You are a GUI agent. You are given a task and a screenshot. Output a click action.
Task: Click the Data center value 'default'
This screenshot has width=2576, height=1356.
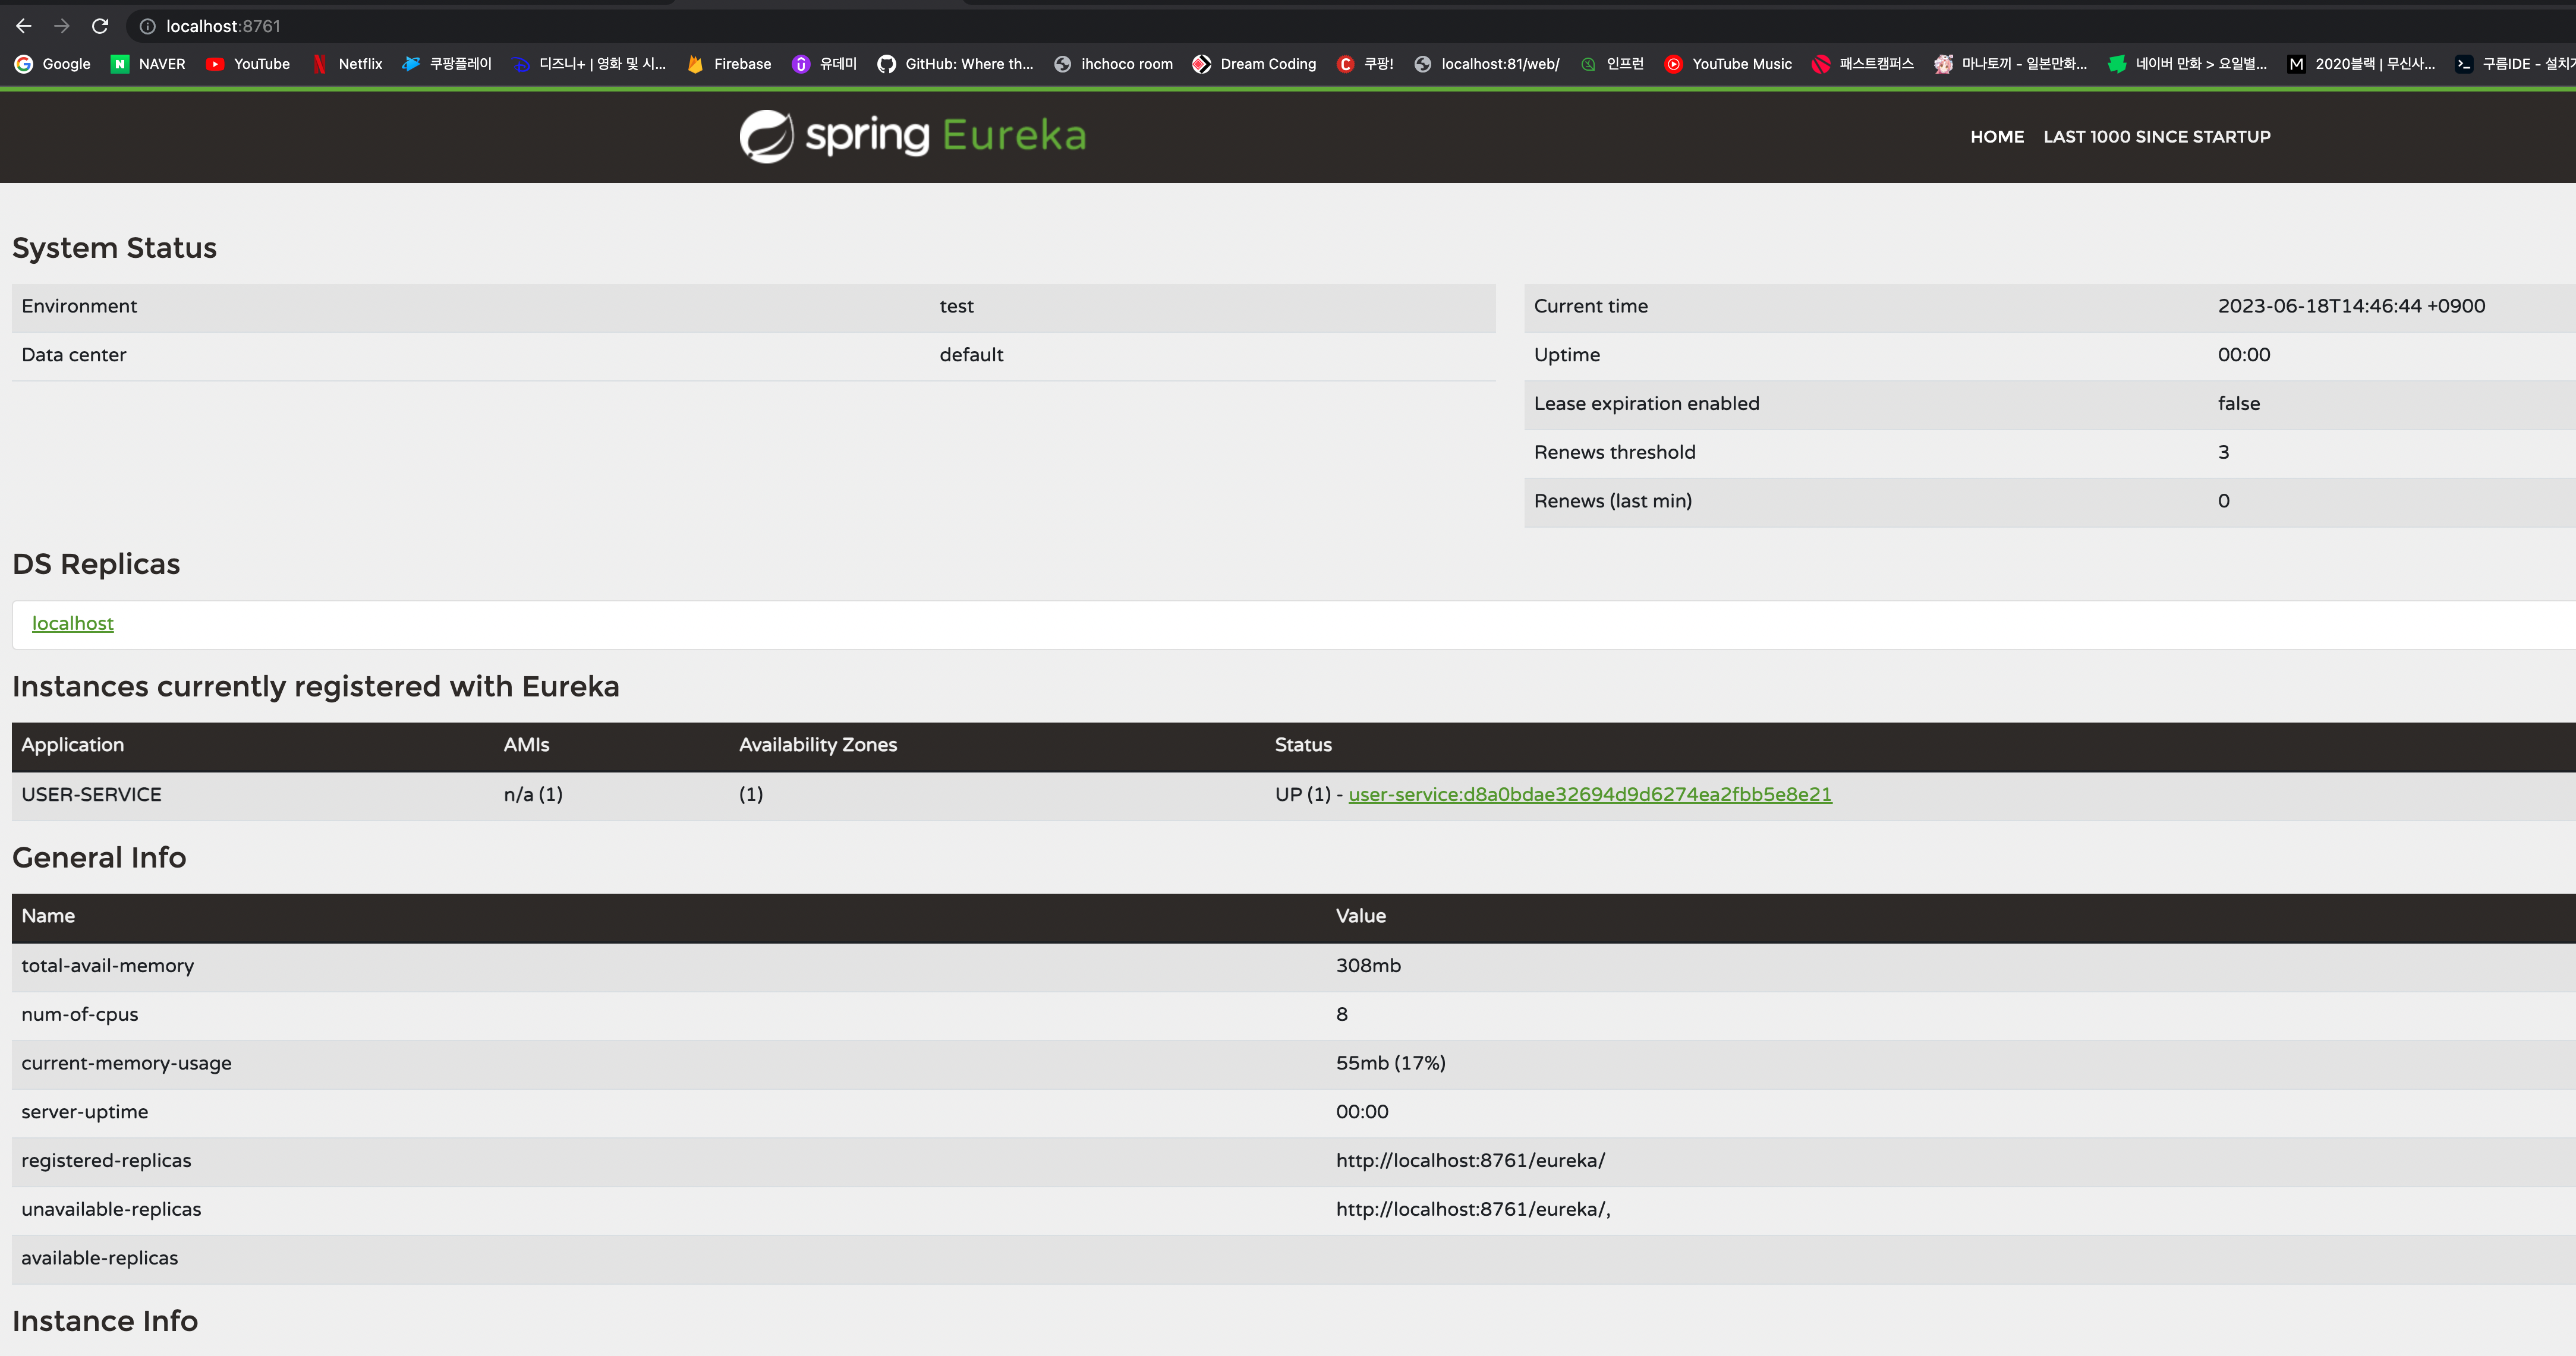(971, 355)
